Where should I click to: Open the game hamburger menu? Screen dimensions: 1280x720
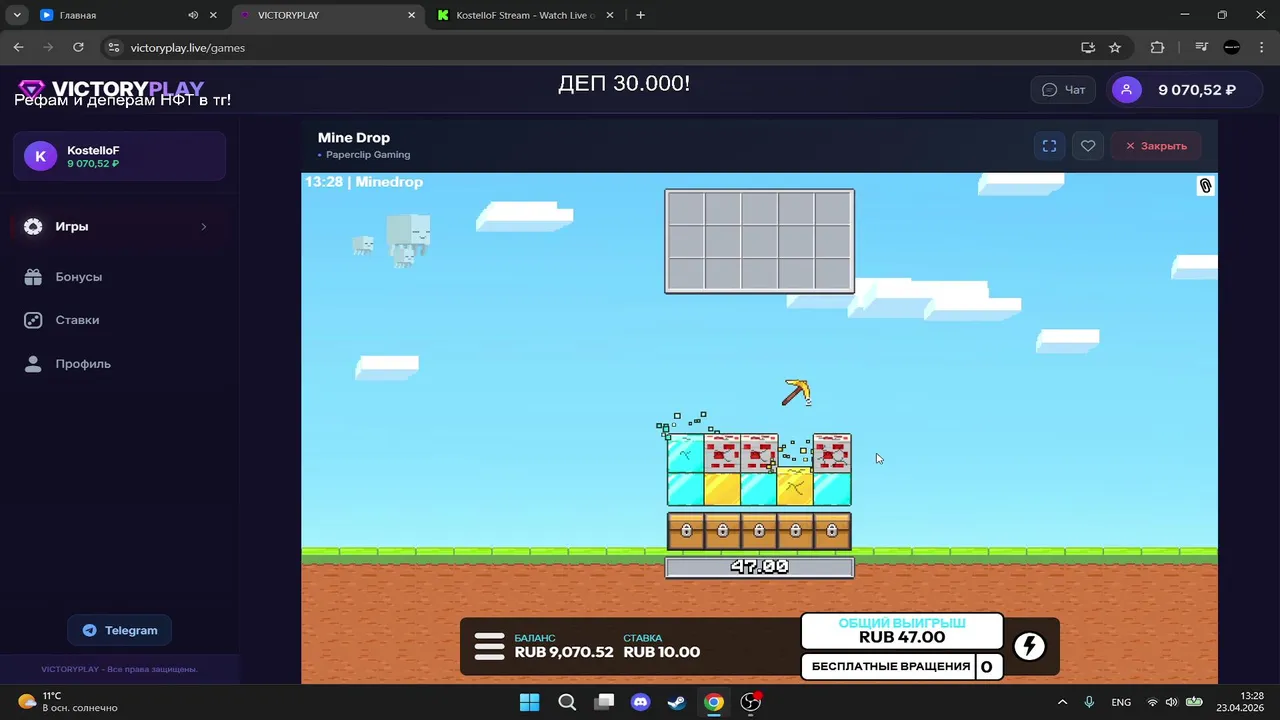point(489,646)
